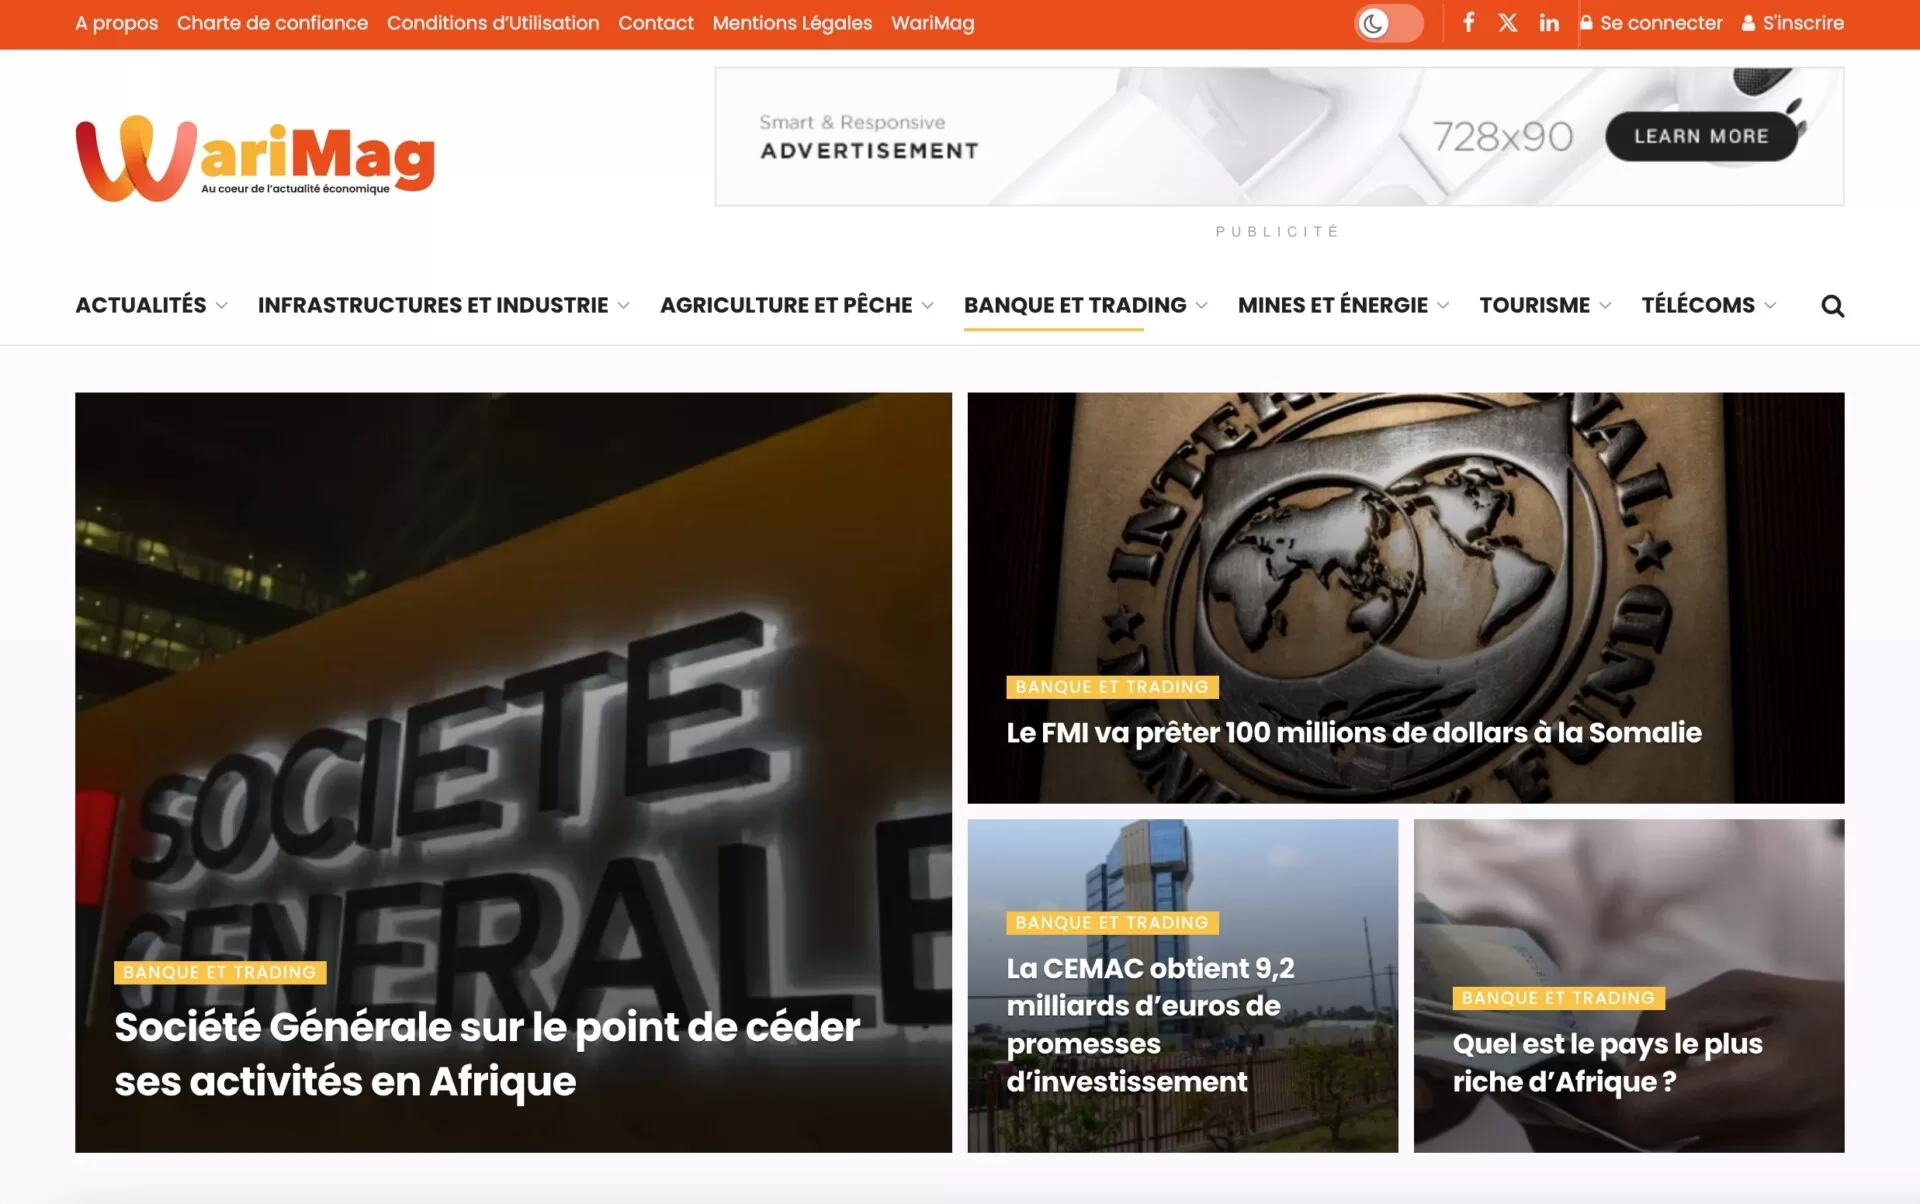Open the Mines et Énergie menu item

[1332, 305]
